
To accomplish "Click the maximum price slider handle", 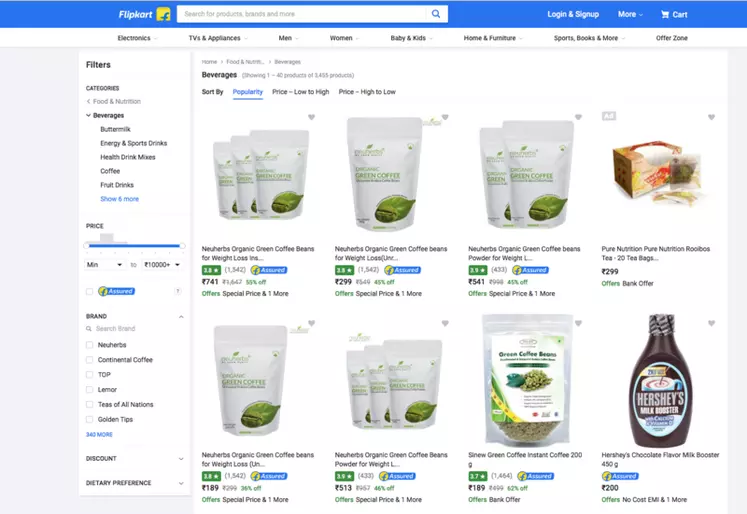I will pos(182,246).
